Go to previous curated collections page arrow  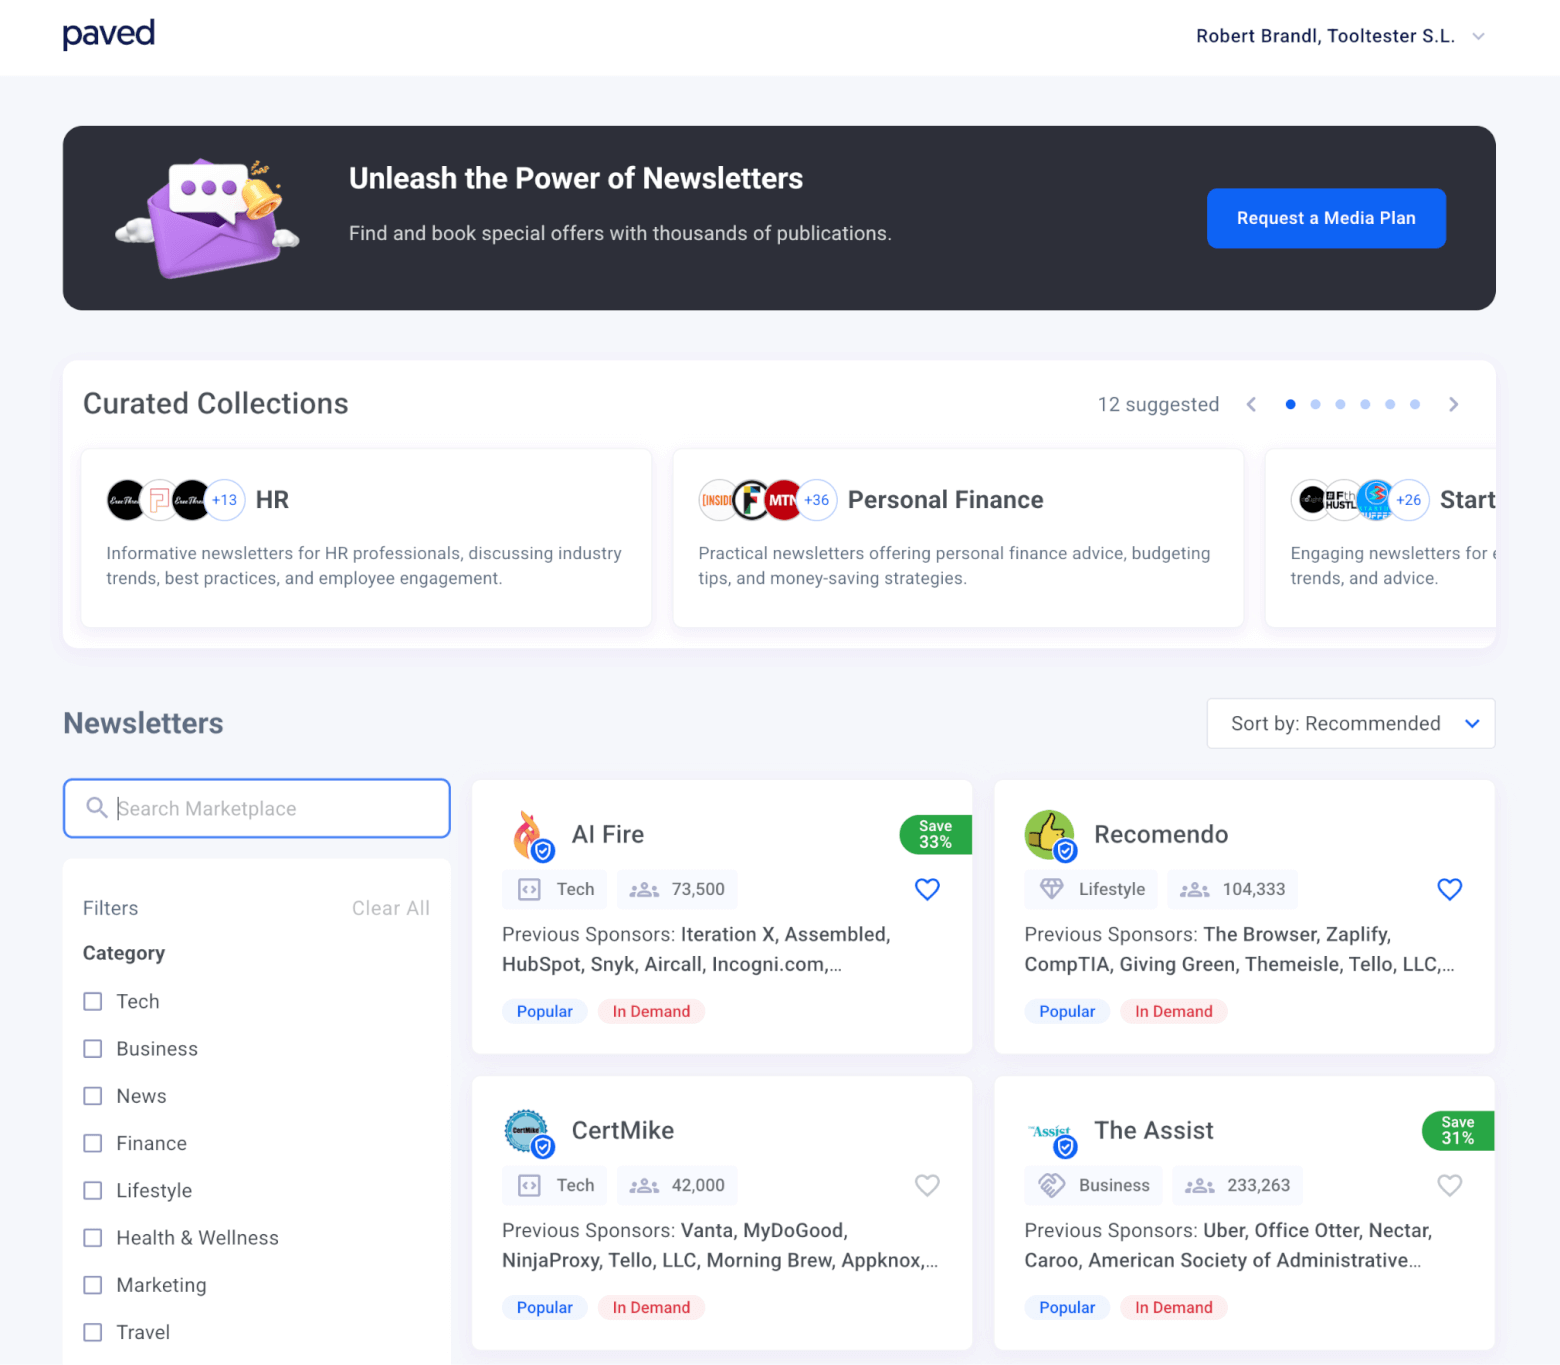(x=1251, y=404)
